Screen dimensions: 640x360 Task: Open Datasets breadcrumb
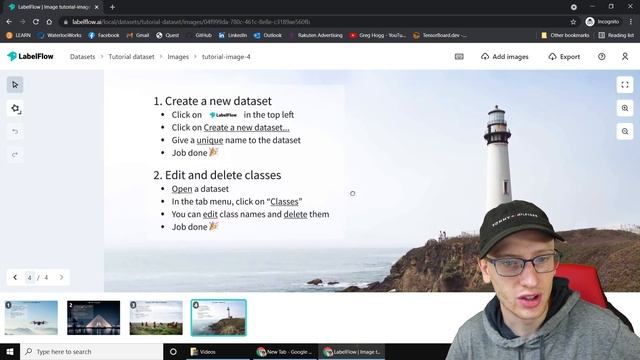[82, 57]
